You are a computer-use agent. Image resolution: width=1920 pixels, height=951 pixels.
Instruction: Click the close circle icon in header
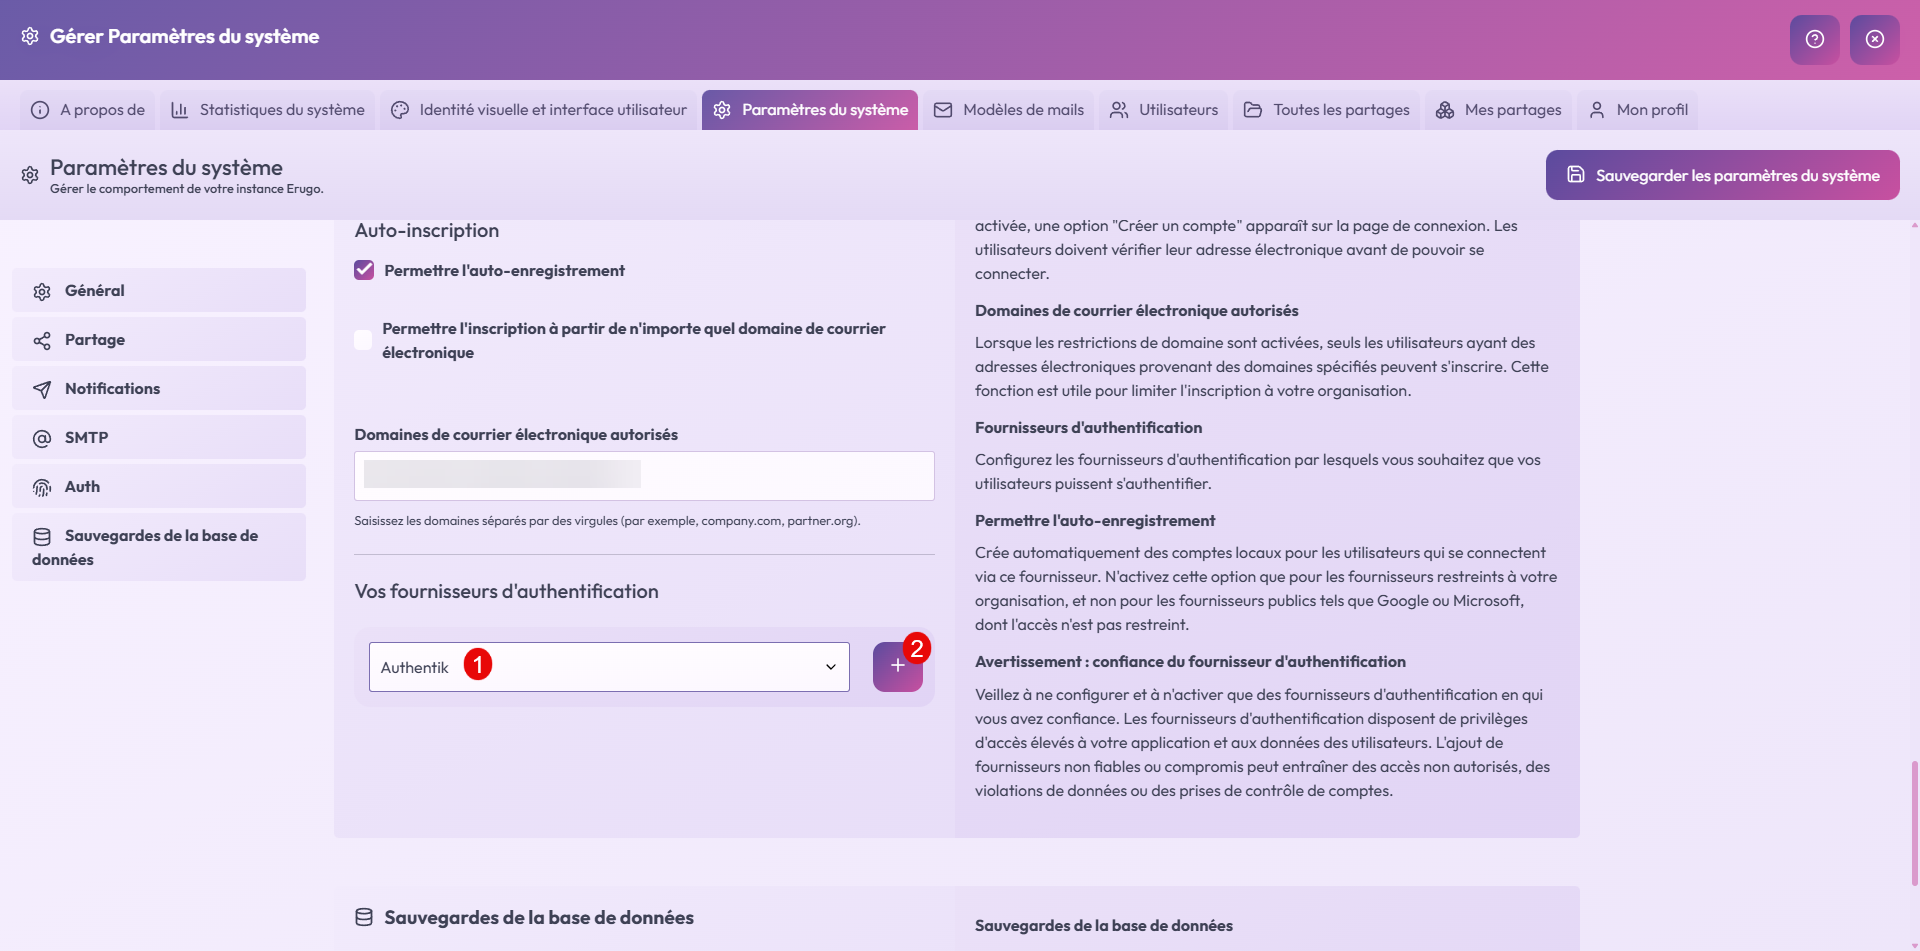pyautogui.click(x=1874, y=39)
